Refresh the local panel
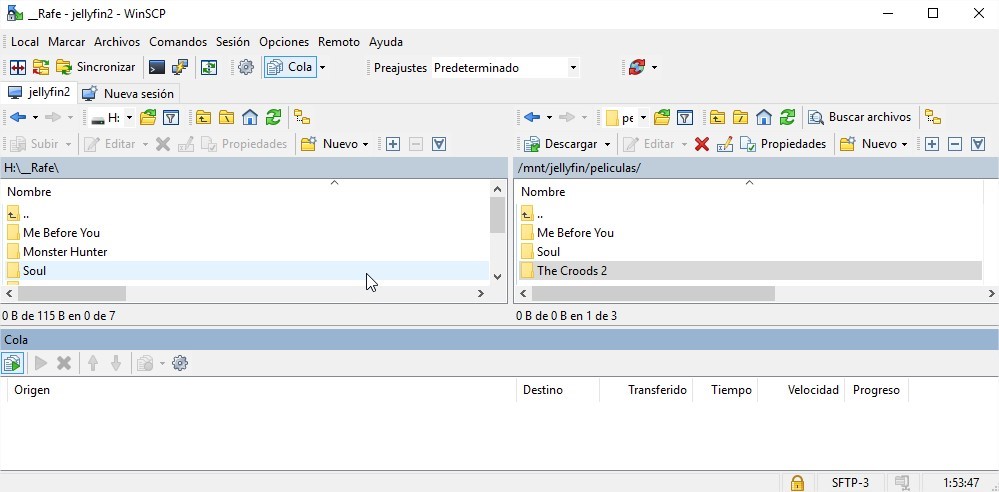Viewport: 999px width, 492px height. pyautogui.click(x=273, y=117)
